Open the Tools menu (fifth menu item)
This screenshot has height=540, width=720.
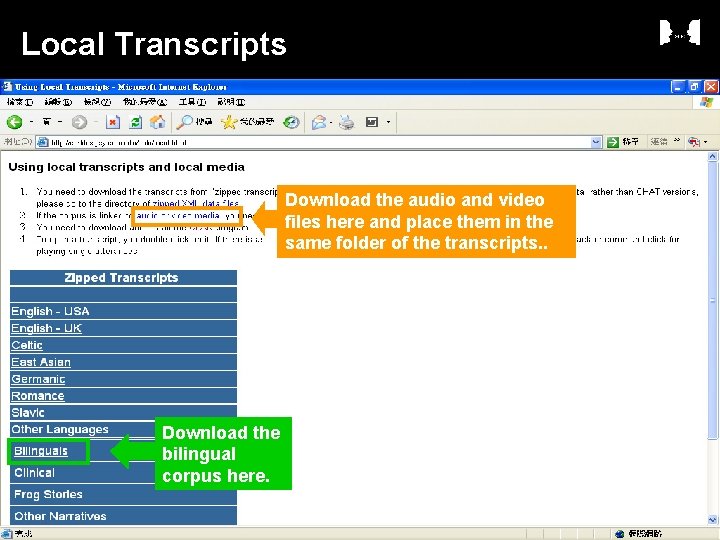[x=192, y=102]
